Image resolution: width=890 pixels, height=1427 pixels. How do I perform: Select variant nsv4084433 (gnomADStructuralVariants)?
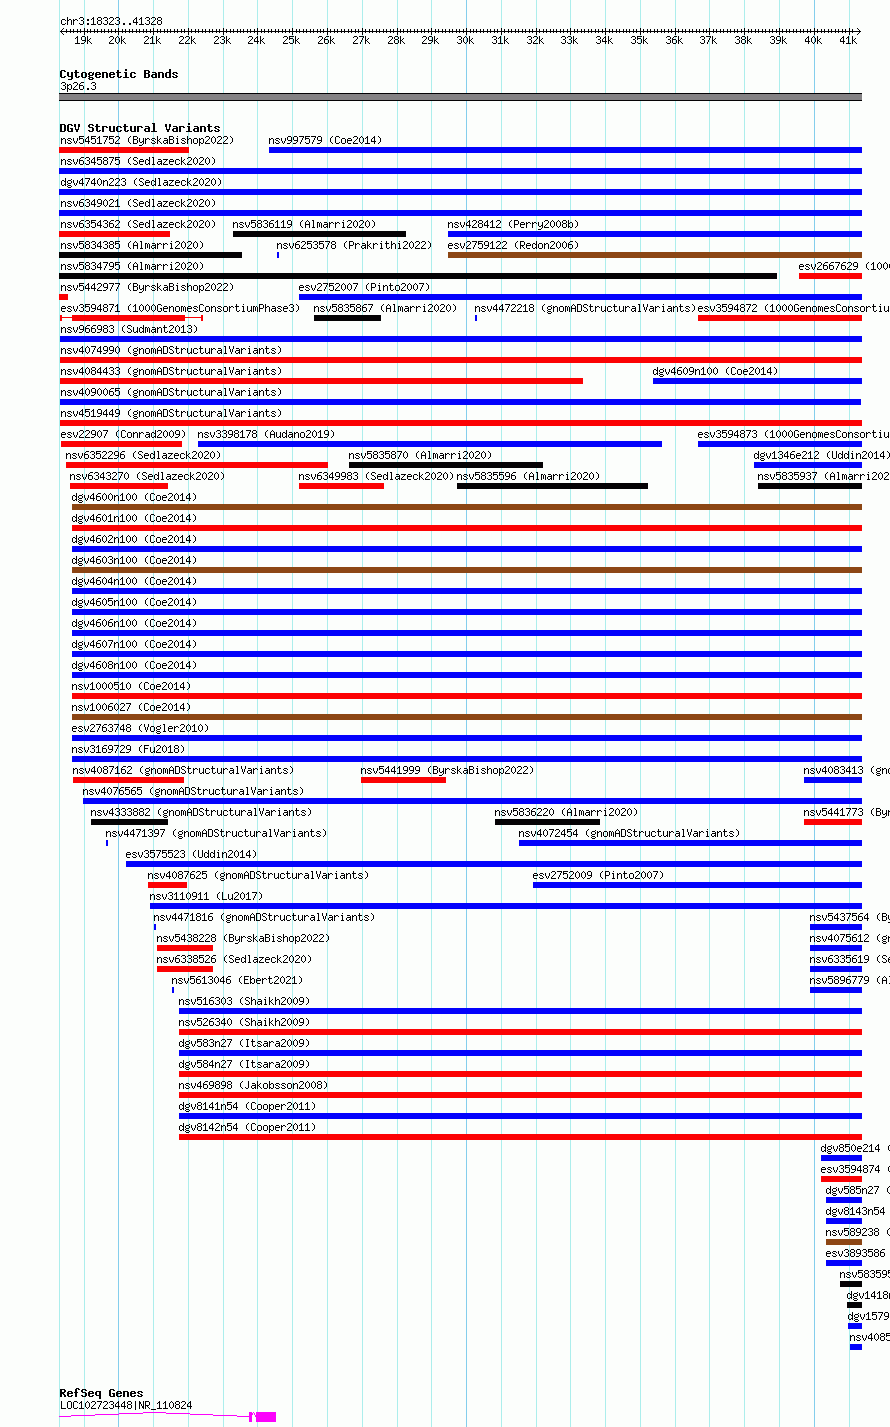(x=321, y=381)
